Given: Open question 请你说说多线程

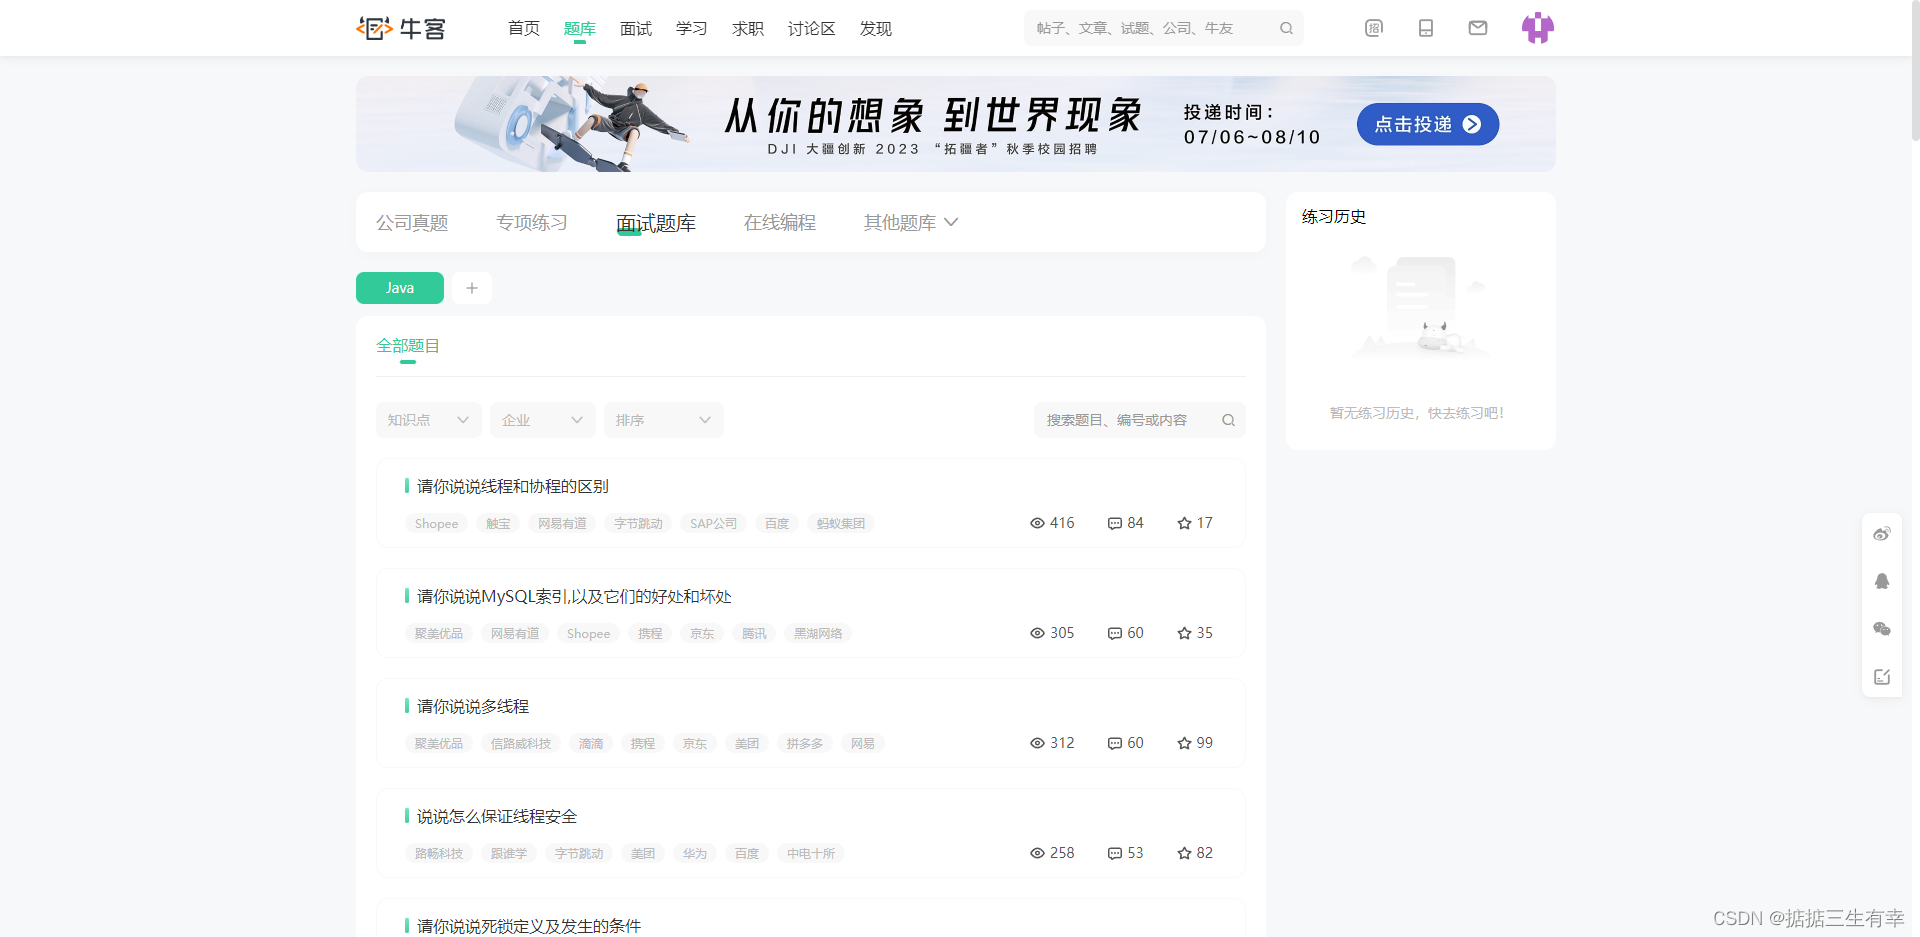Looking at the screenshot, I should click(473, 706).
